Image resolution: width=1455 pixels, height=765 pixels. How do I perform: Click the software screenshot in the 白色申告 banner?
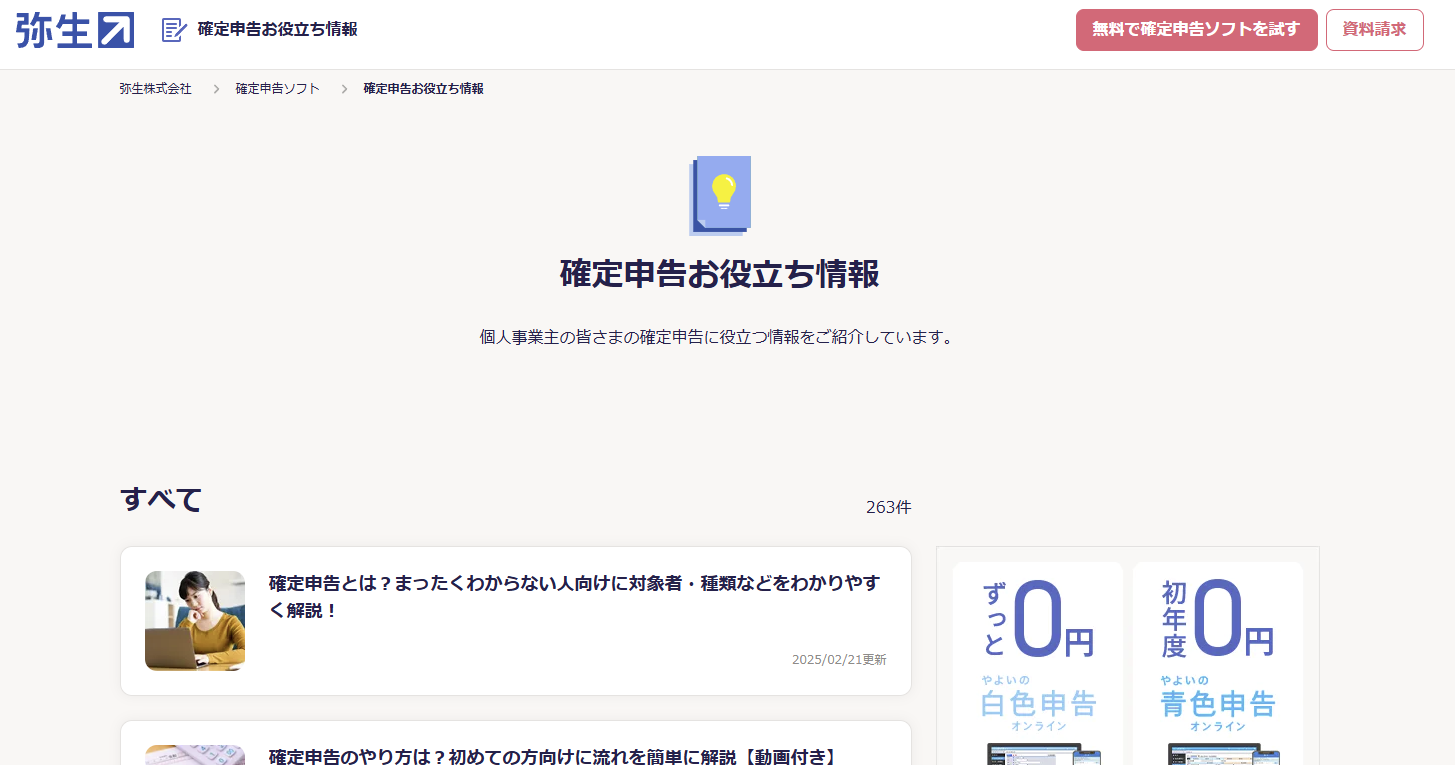click(1037, 750)
